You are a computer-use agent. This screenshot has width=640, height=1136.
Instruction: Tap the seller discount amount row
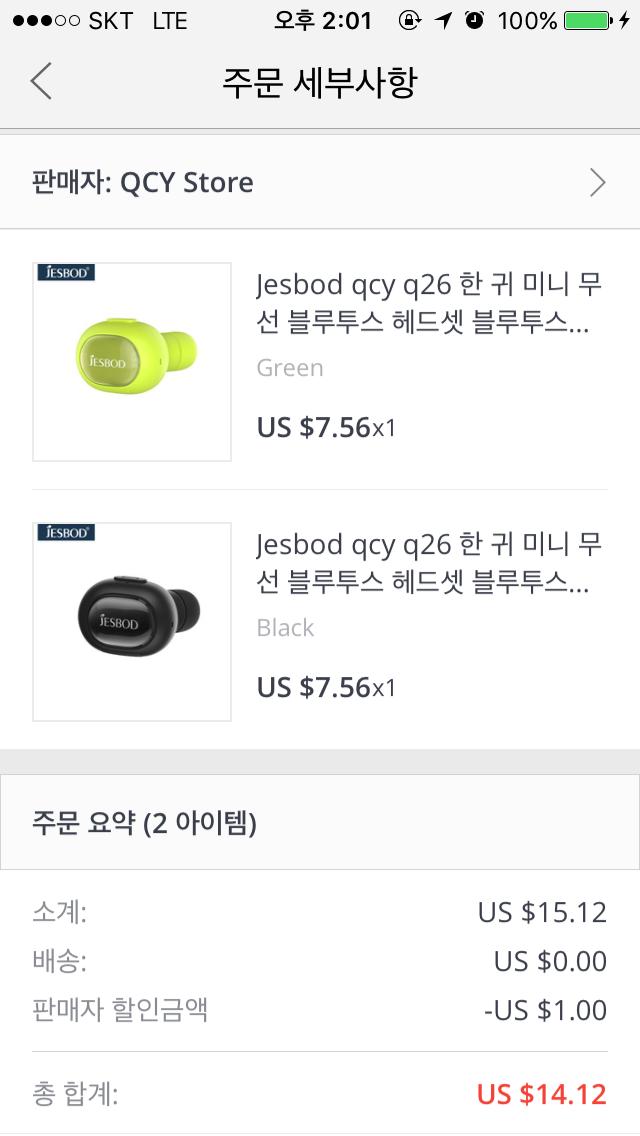click(x=320, y=1010)
